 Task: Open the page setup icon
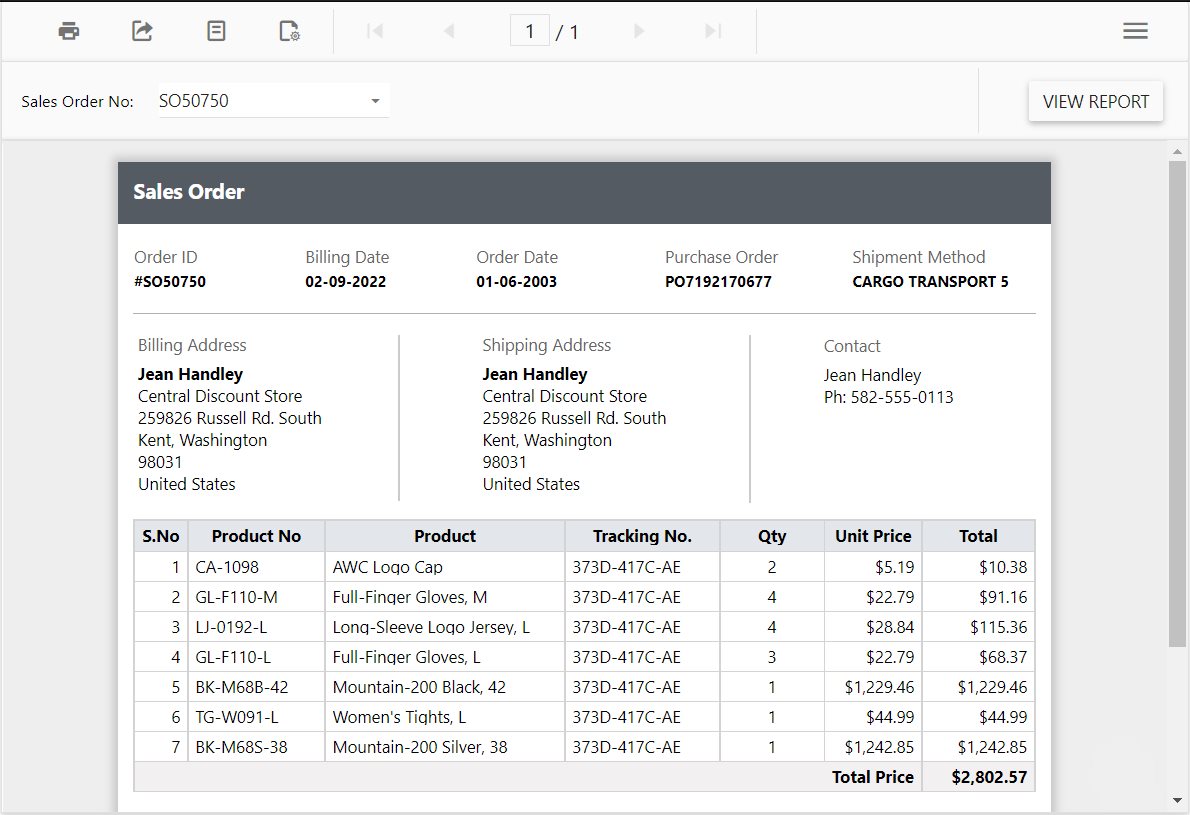289,31
